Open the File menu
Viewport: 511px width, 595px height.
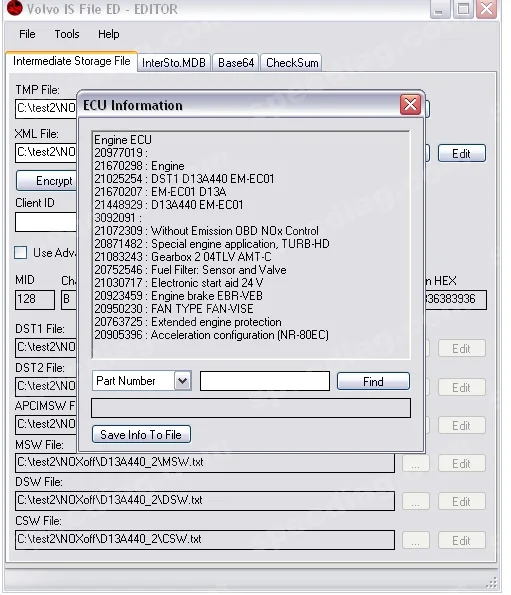coord(27,34)
